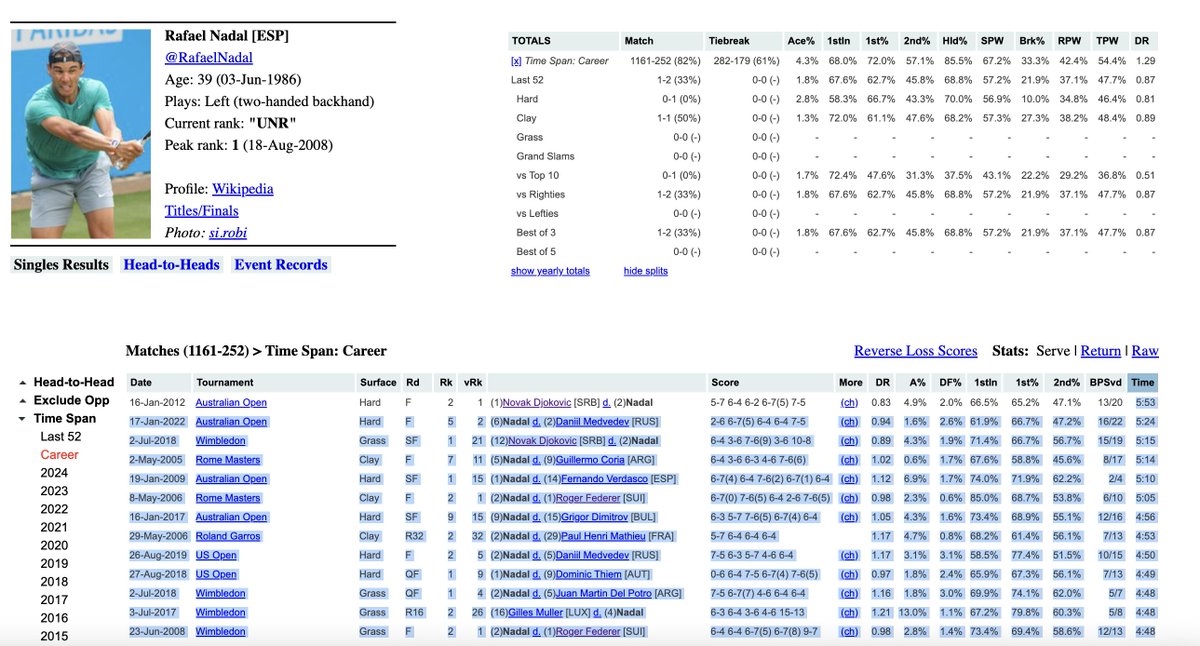Open the si.robi photo credit link
1200x646 pixels.
pyautogui.click(x=228, y=233)
